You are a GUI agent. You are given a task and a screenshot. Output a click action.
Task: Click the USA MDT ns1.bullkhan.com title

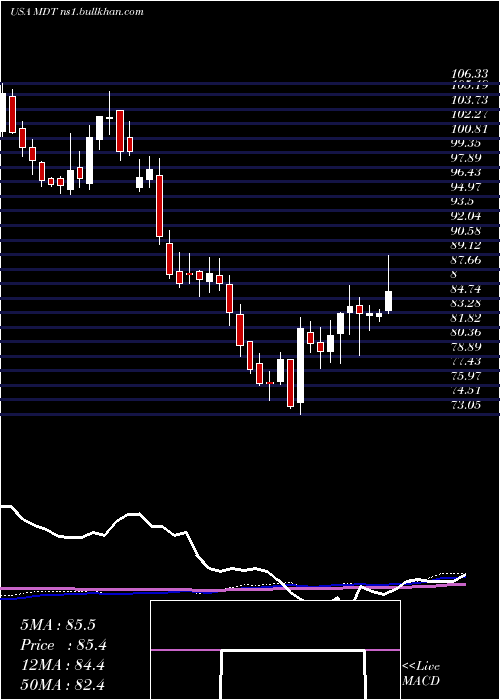(77, 12)
